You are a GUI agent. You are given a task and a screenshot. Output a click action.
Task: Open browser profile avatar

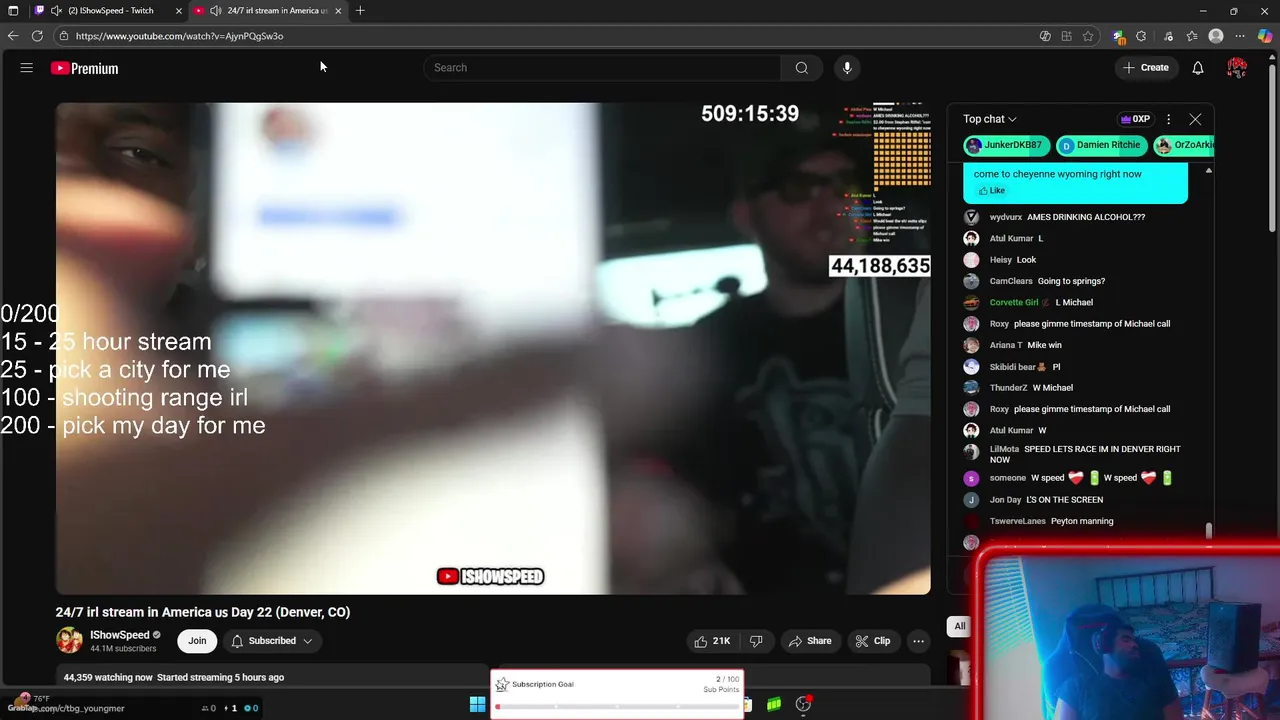pyautogui.click(x=1216, y=36)
